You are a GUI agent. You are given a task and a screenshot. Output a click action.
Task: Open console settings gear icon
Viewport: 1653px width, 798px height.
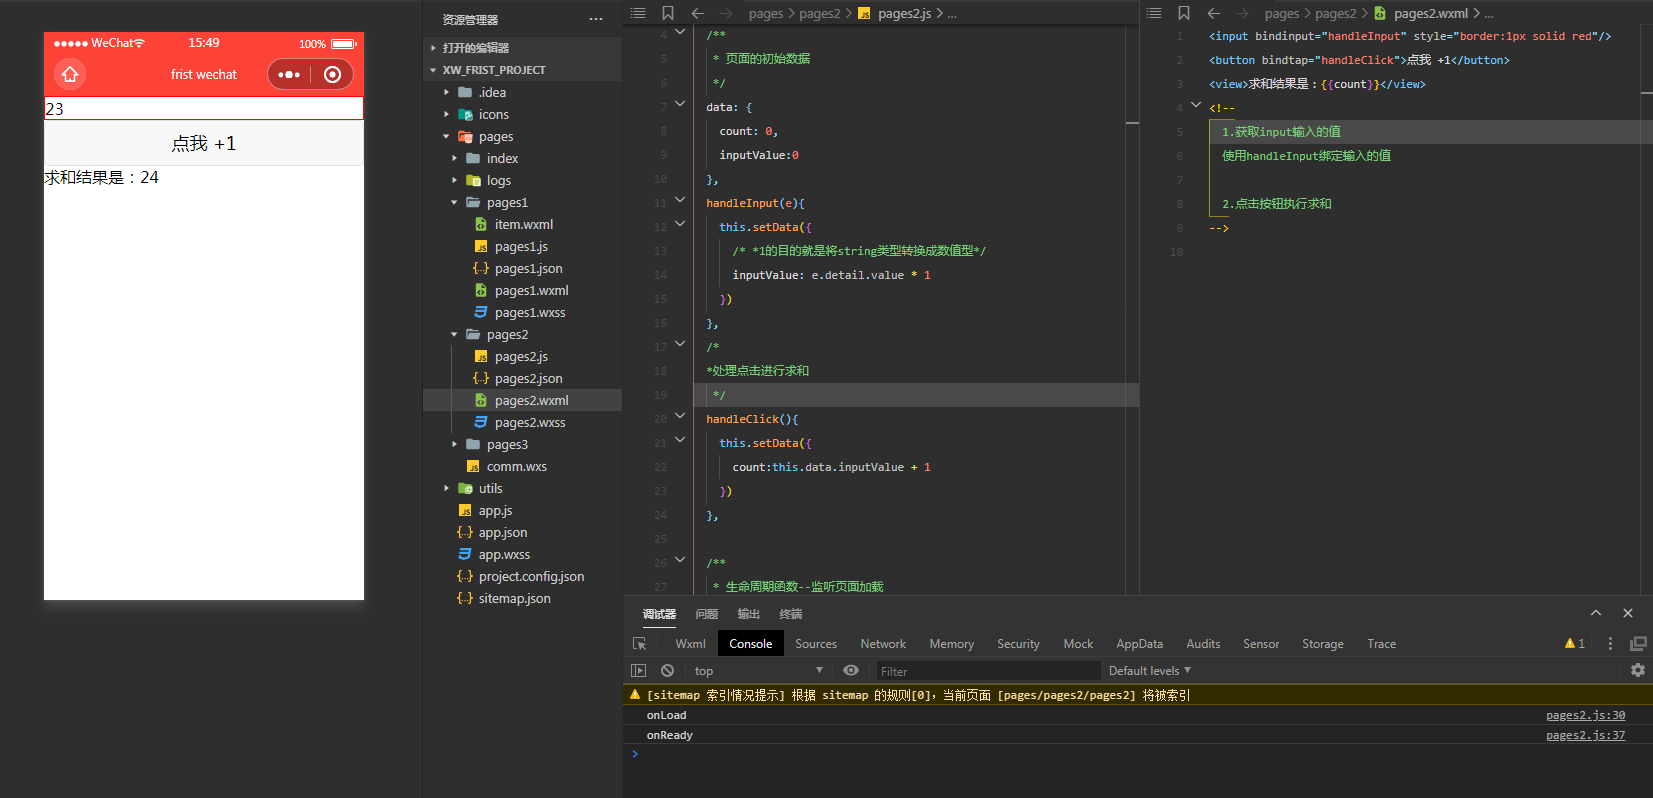[1637, 670]
